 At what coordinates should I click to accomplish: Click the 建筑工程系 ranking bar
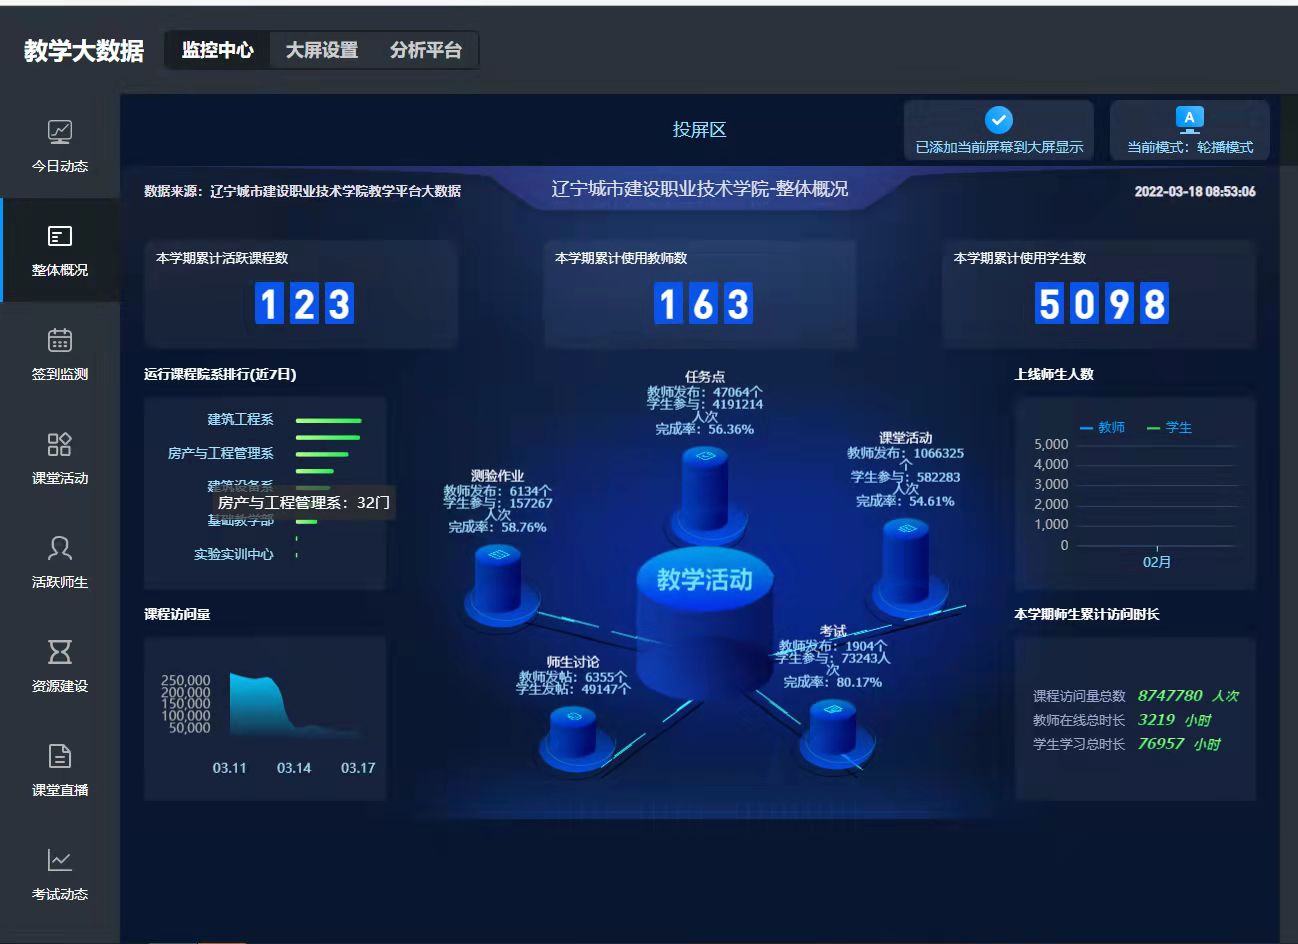point(328,421)
